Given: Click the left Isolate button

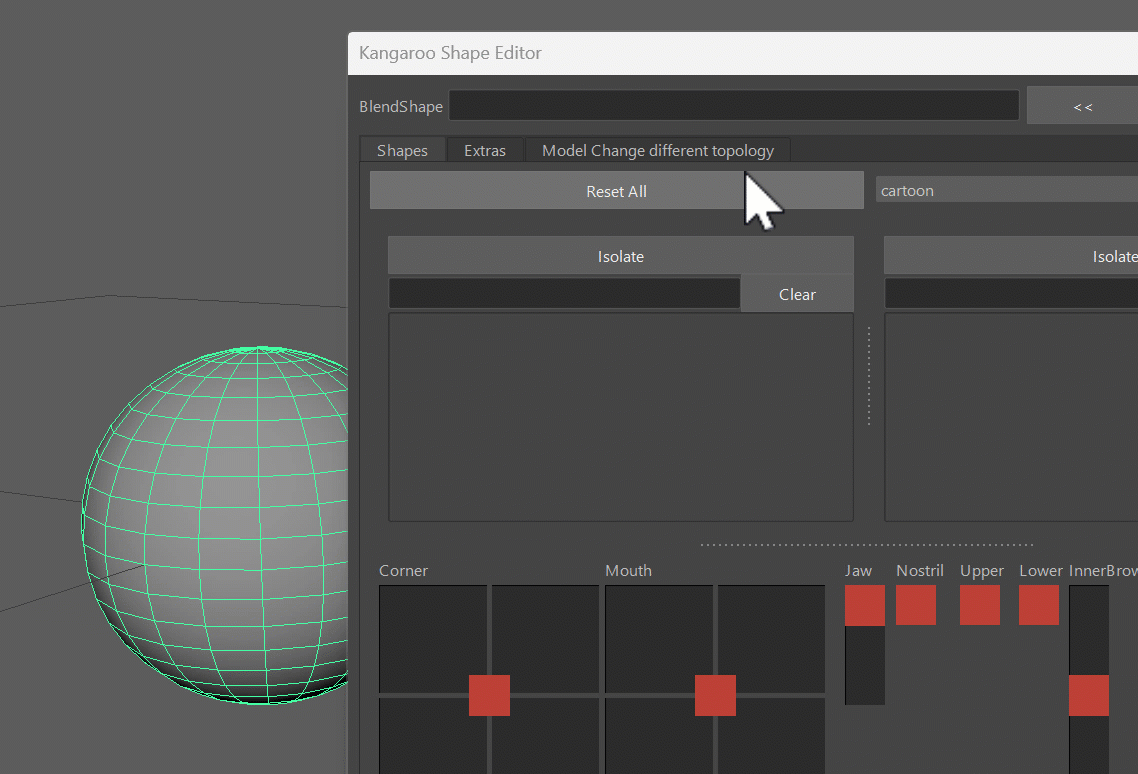Looking at the screenshot, I should (x=621, y=256).
